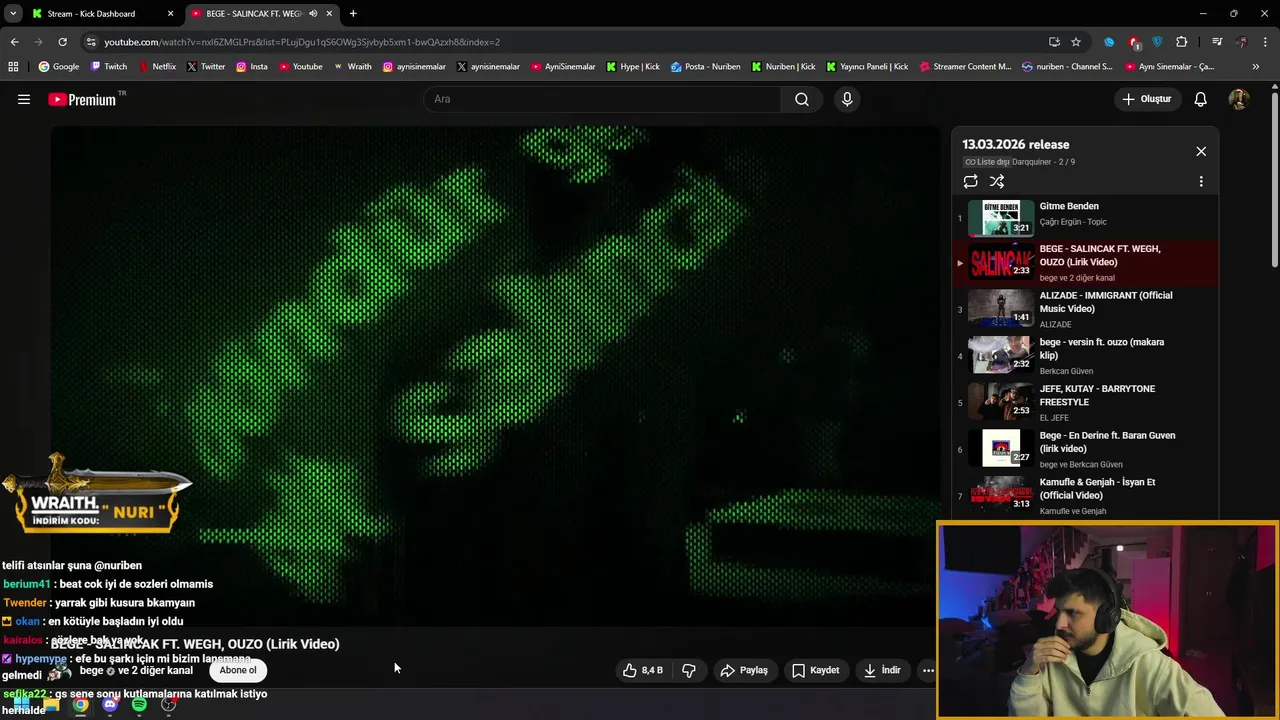Image resolution: width=1280 pixels, height=720 pixels.
Task: Open the account avatar menu
Action: click(1239, 99)
